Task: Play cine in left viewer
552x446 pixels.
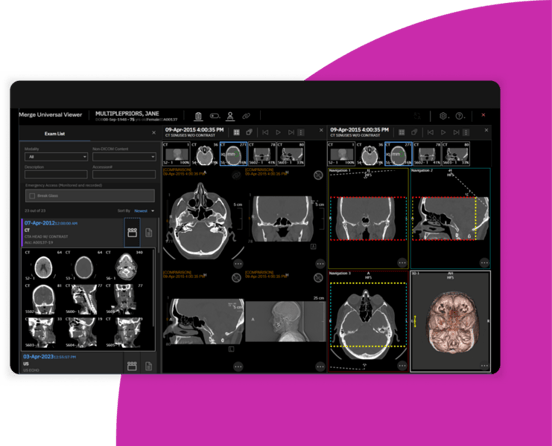Action: pyautogui.click(x=278, y=132)
